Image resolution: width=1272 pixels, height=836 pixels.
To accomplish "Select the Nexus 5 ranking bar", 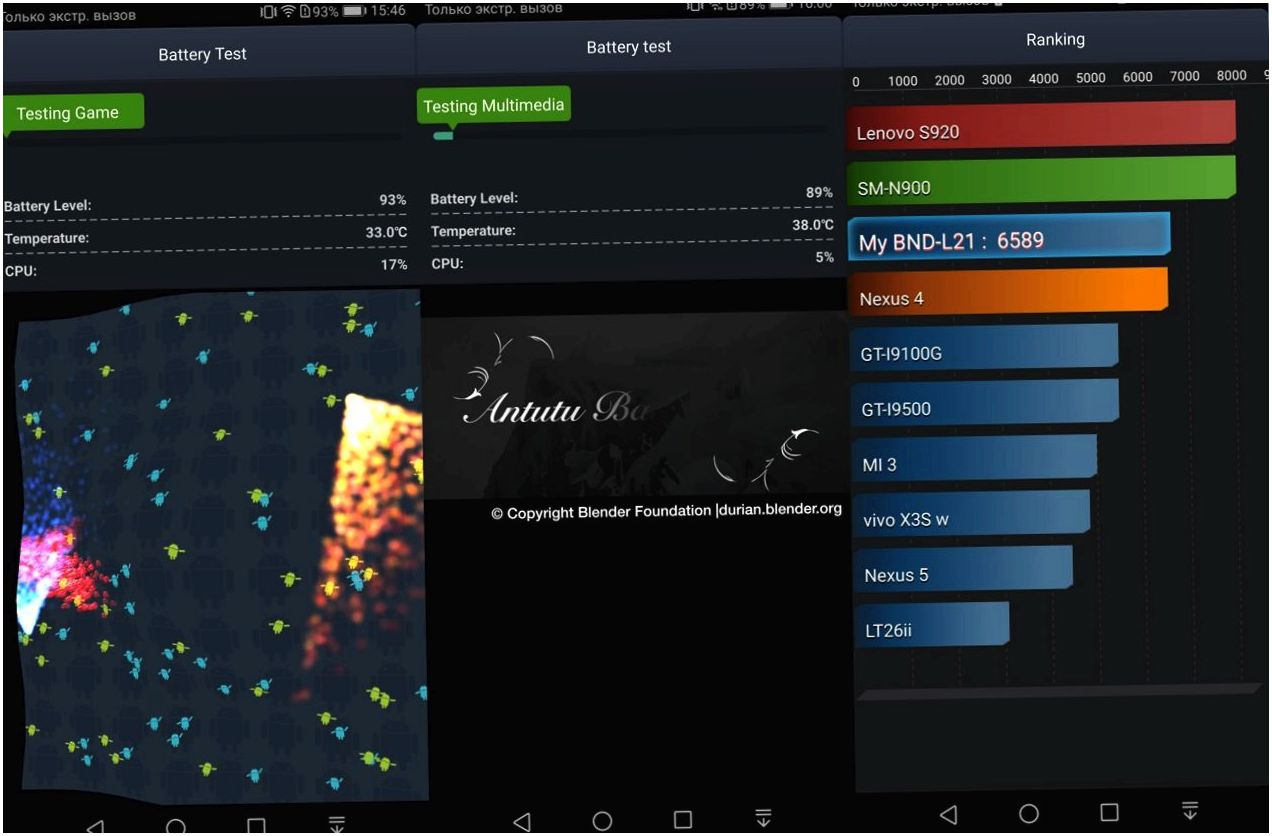I will tap(964, 570).
